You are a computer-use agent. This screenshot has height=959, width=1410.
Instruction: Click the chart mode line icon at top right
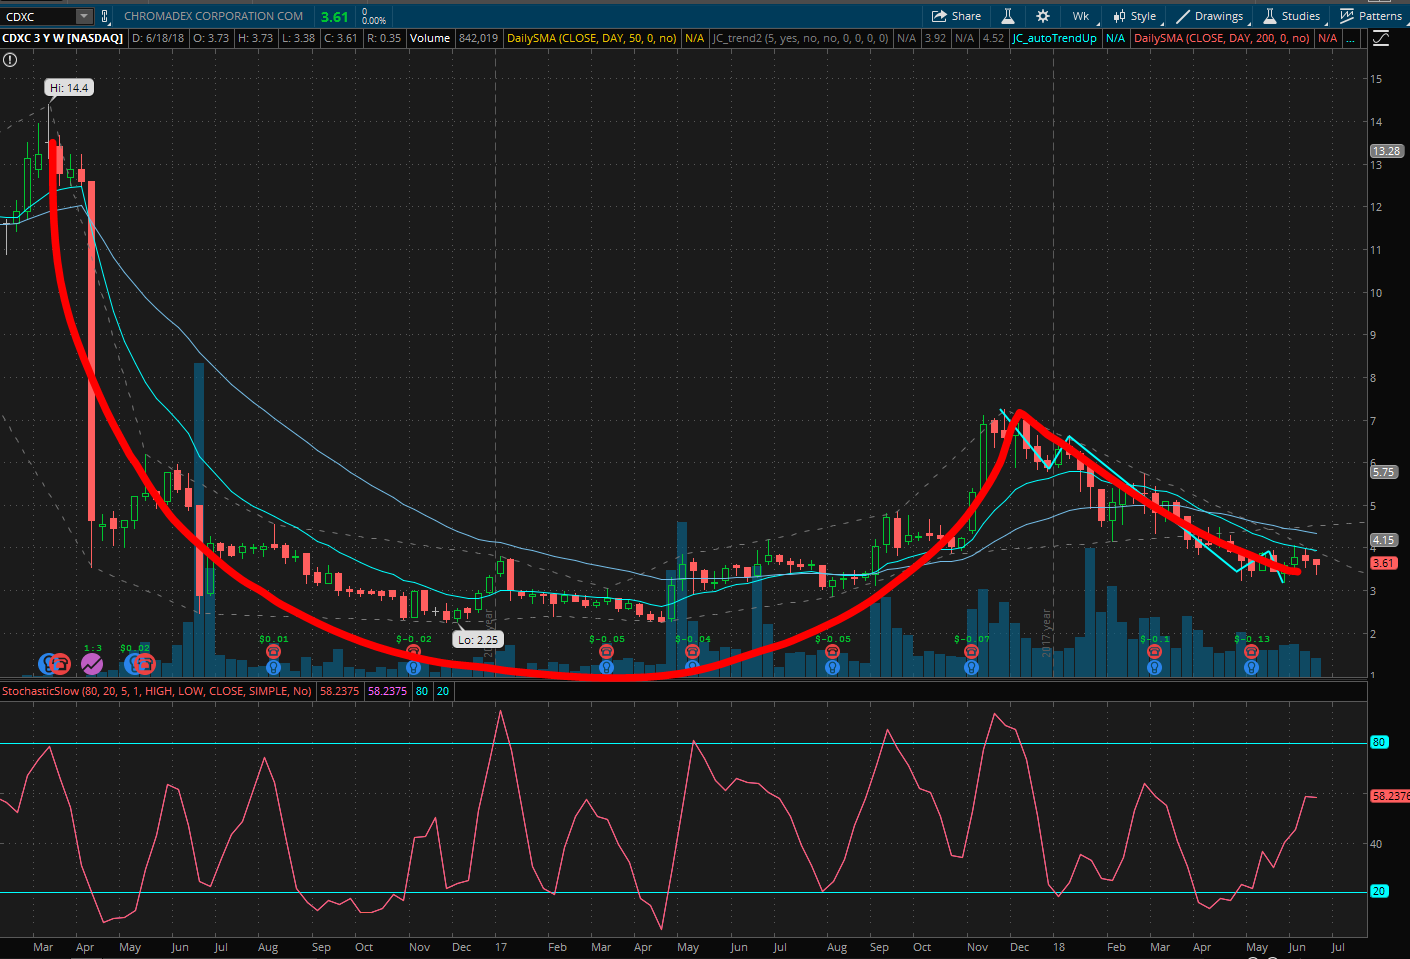1381,38
